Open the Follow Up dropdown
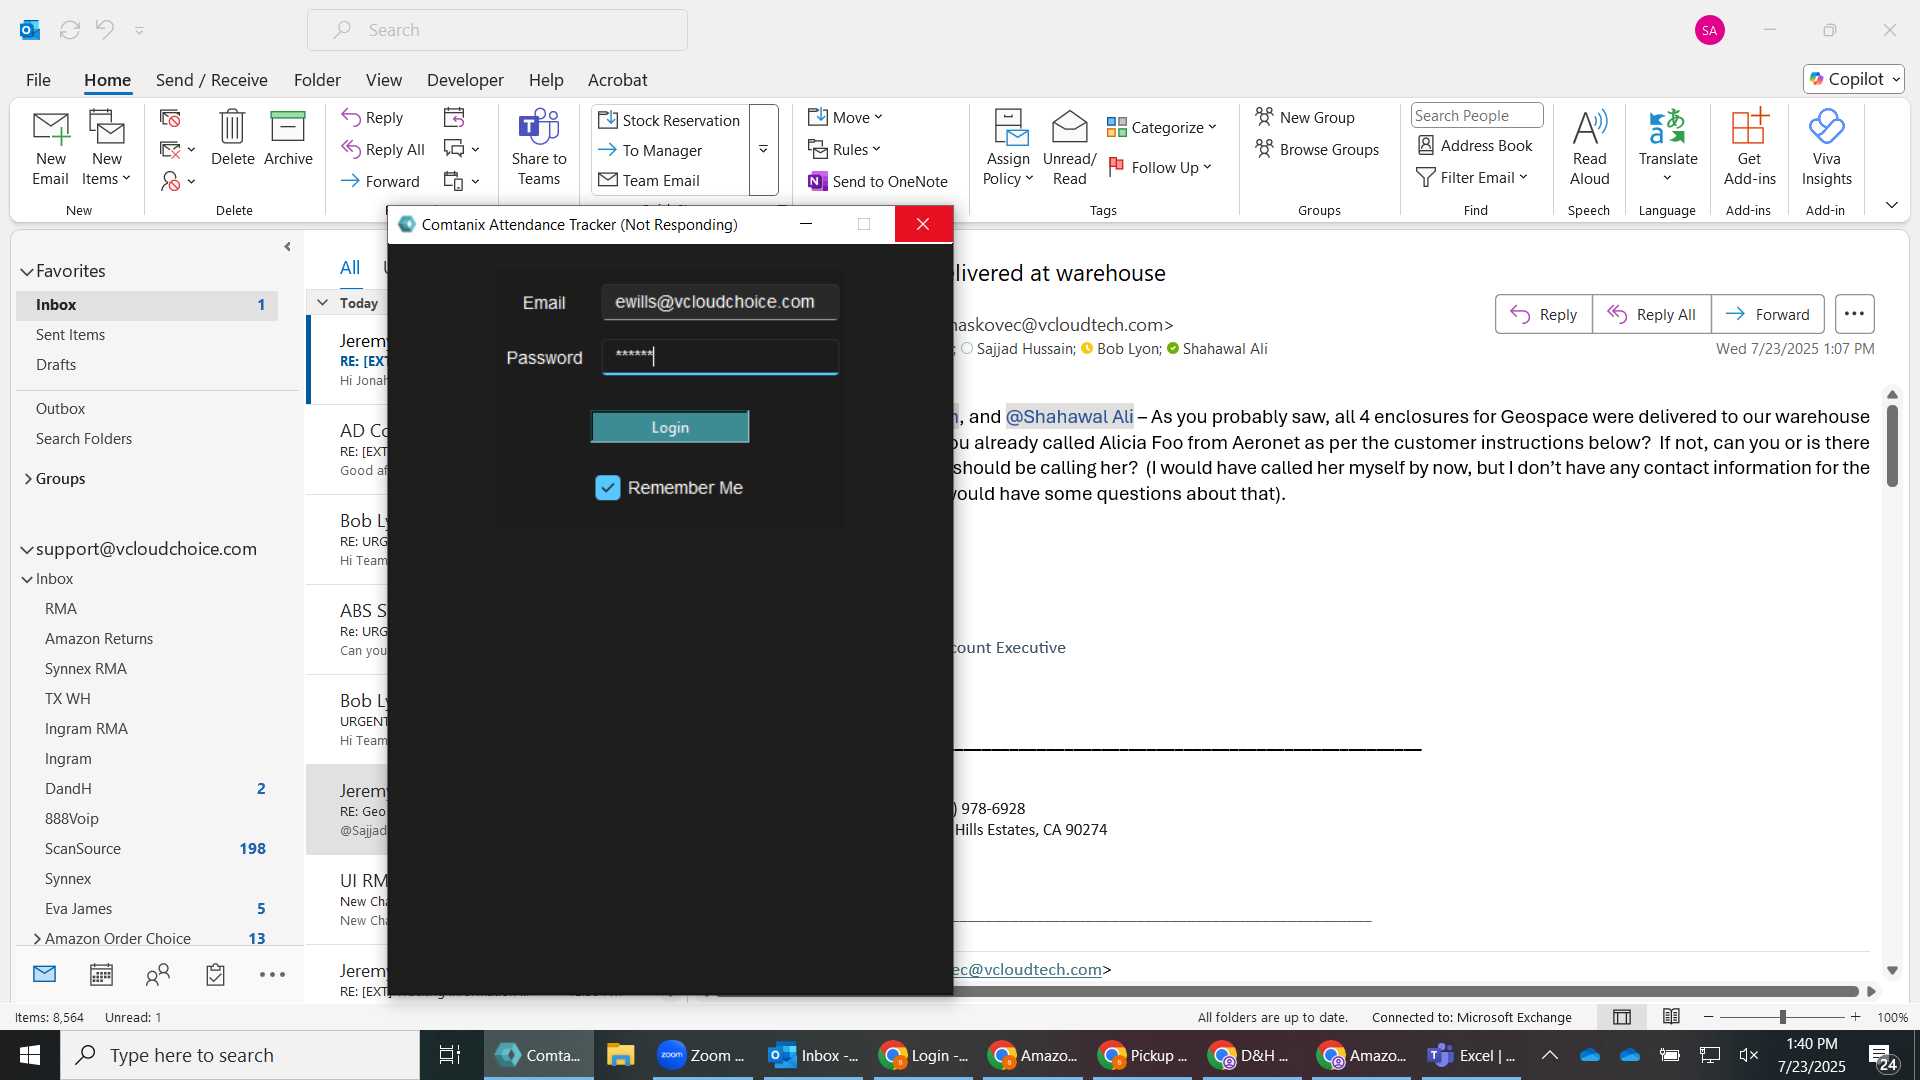Screen dimensions: 1920x1080 click(1160, 167)
